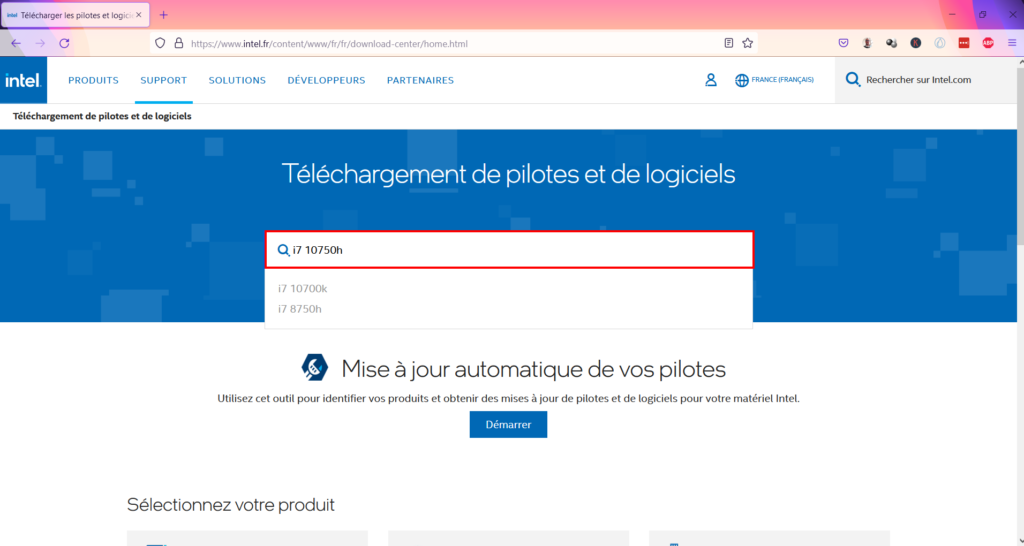Click the tracking protection shield icon
This screenshot has width=1024, height=546.
(160, 43)
